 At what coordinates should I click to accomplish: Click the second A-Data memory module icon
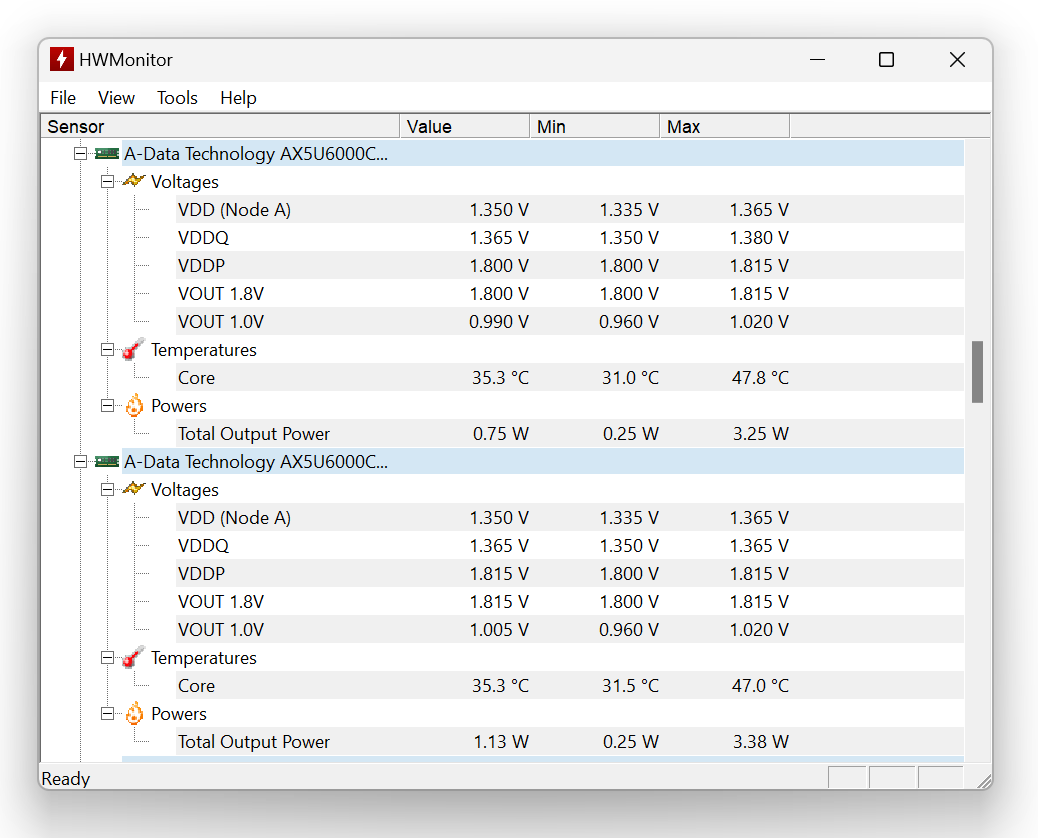pos(106,462)
